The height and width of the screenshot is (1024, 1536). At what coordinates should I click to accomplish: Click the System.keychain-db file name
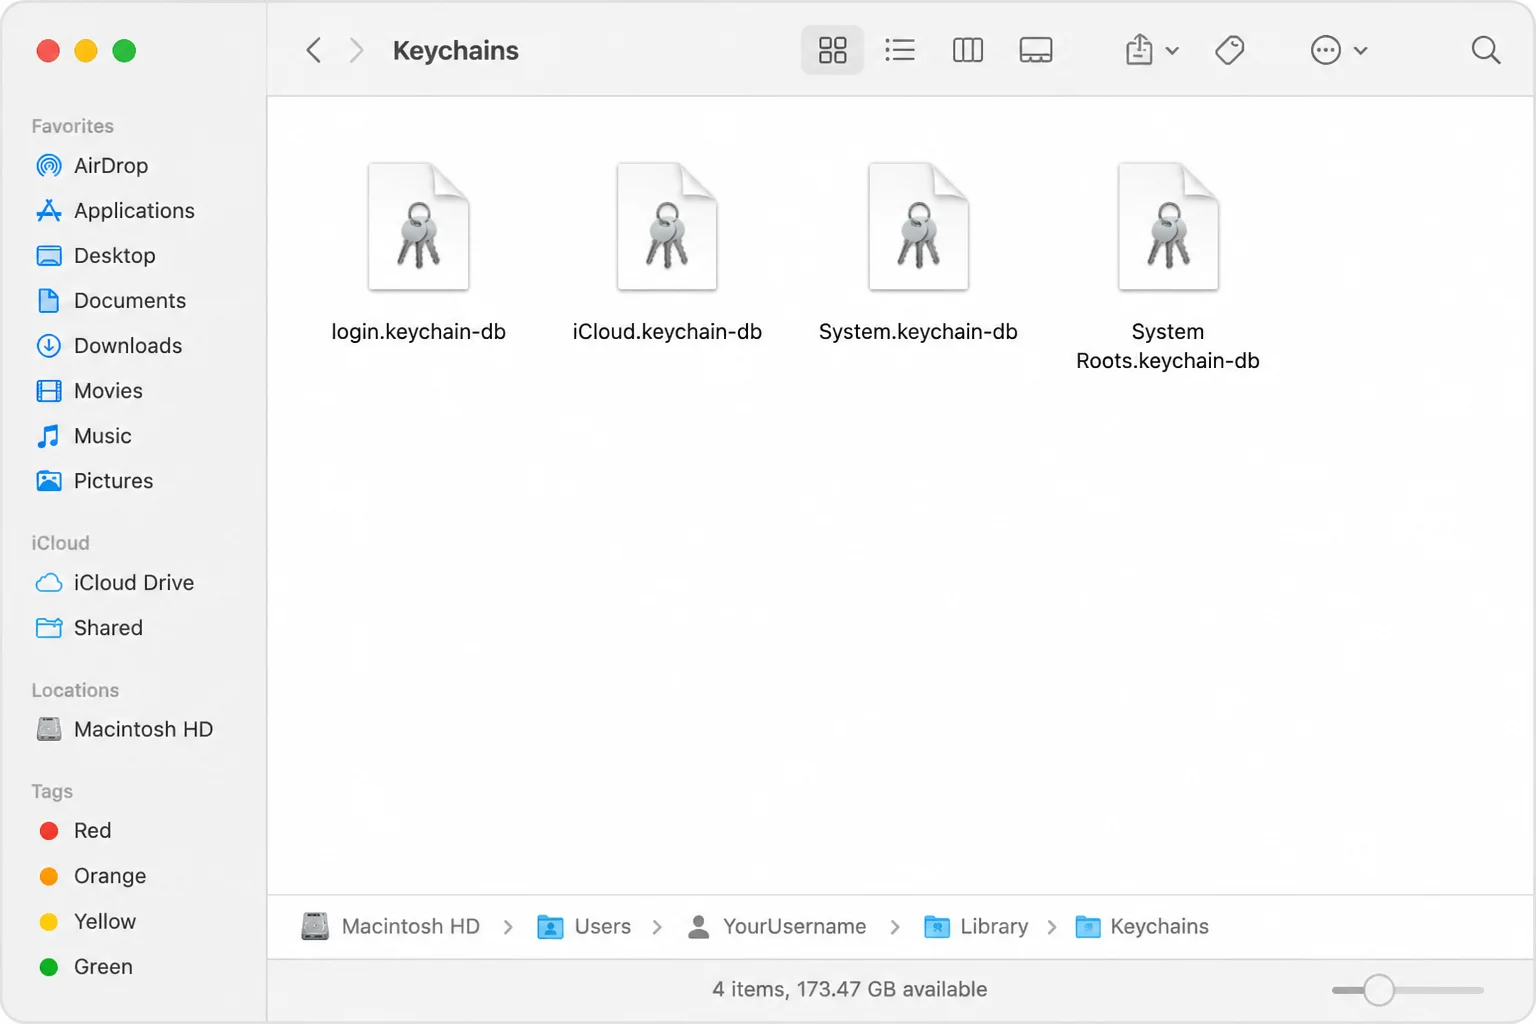pos(918,332)
